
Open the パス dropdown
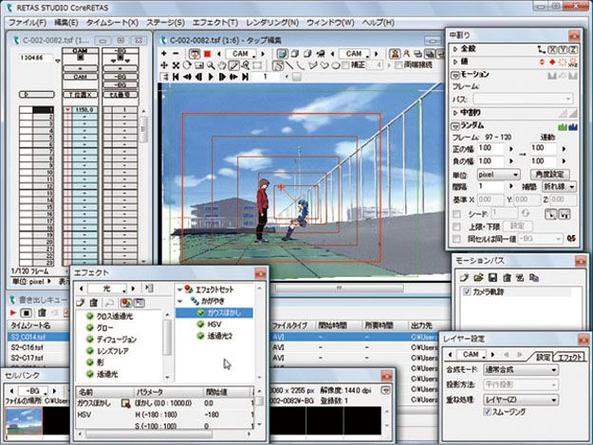tap(523, 99)
